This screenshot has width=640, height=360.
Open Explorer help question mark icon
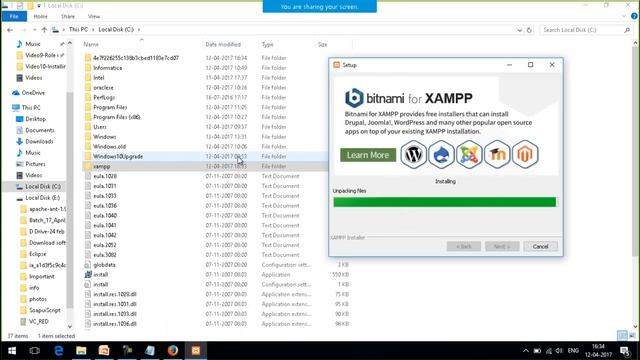coord(634,16)
